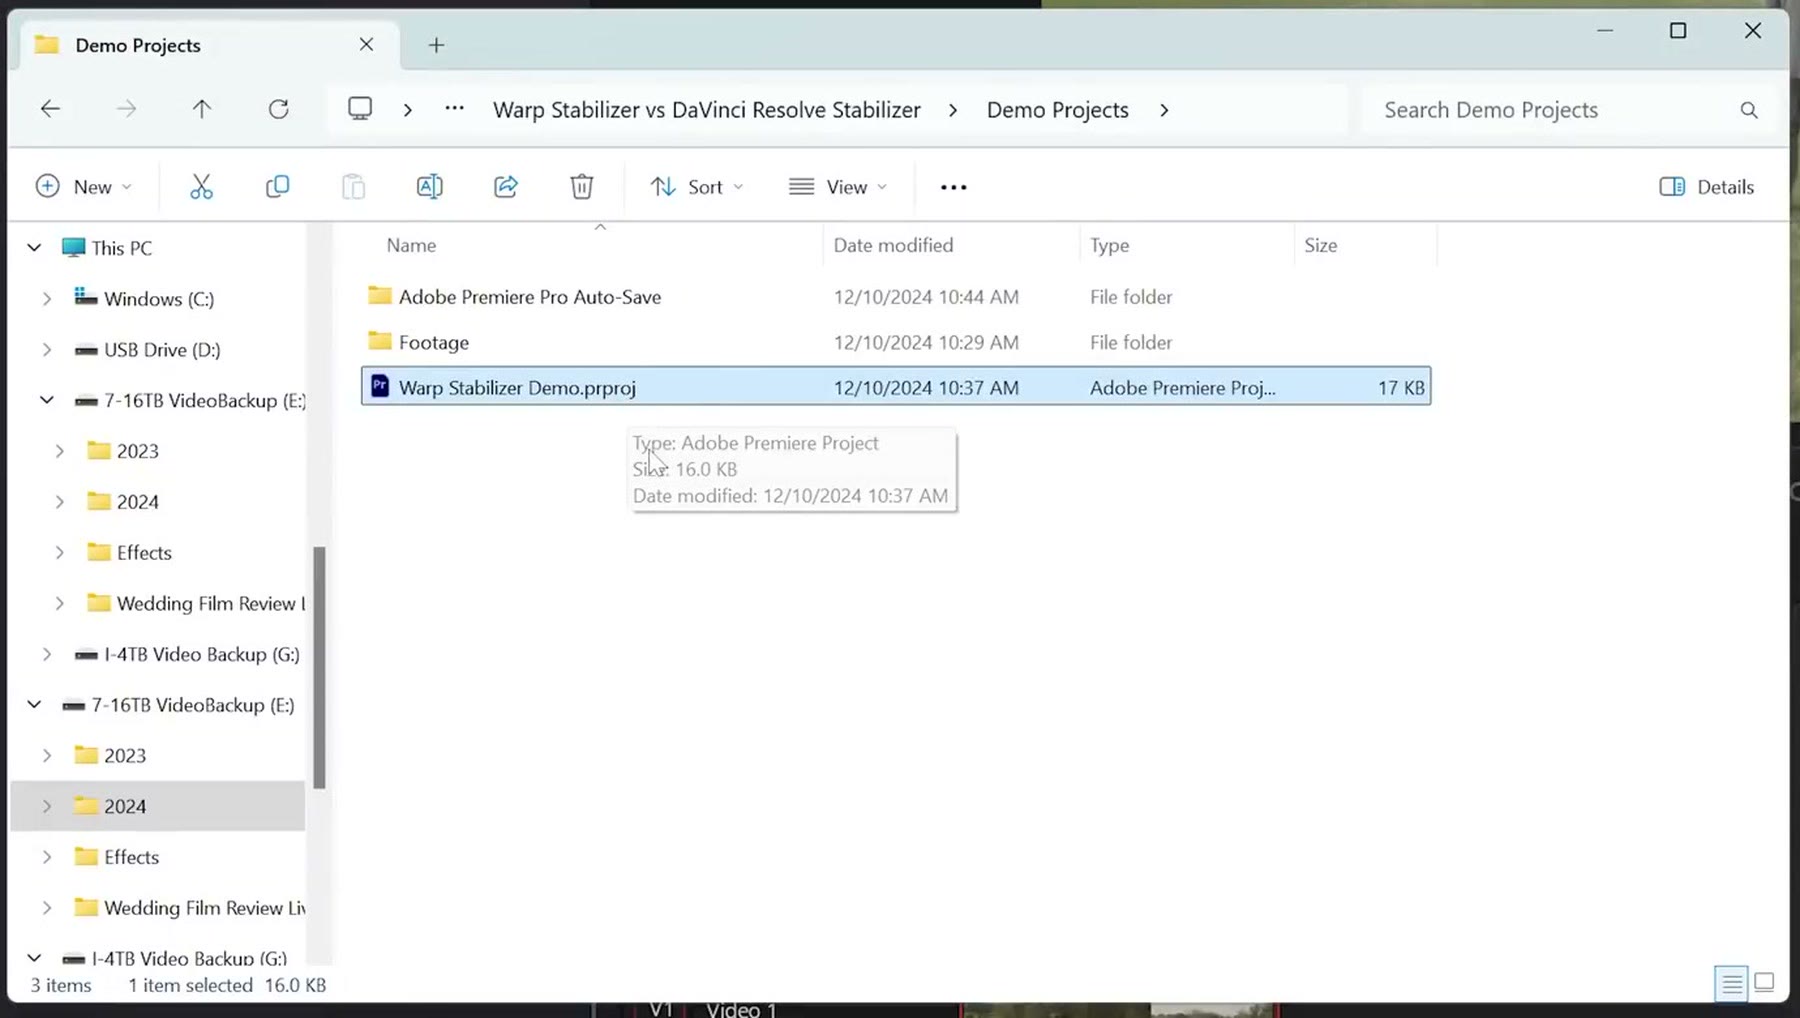Click the Delete trash icon

tap(582, 187)
